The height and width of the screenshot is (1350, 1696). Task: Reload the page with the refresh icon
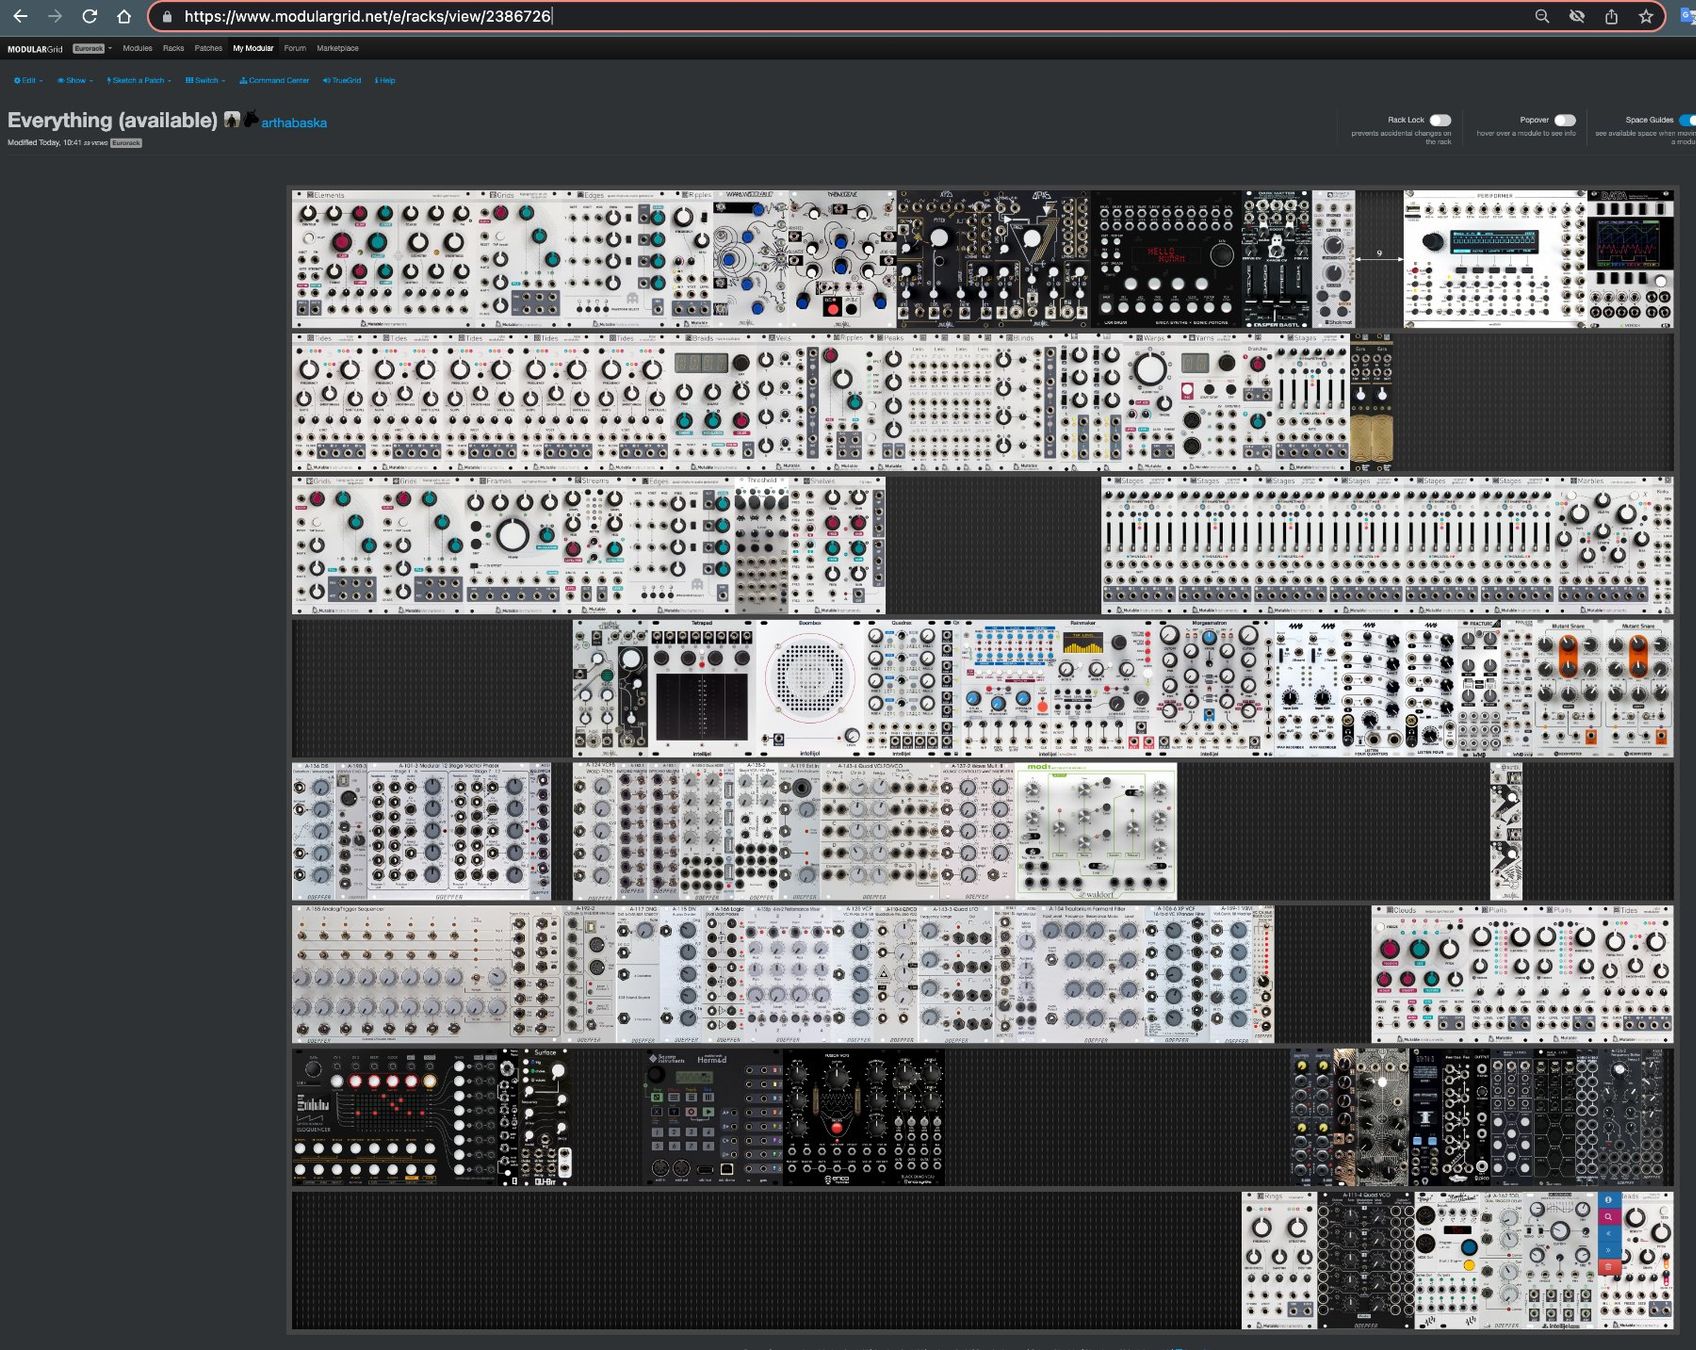(x=89, y=16)
